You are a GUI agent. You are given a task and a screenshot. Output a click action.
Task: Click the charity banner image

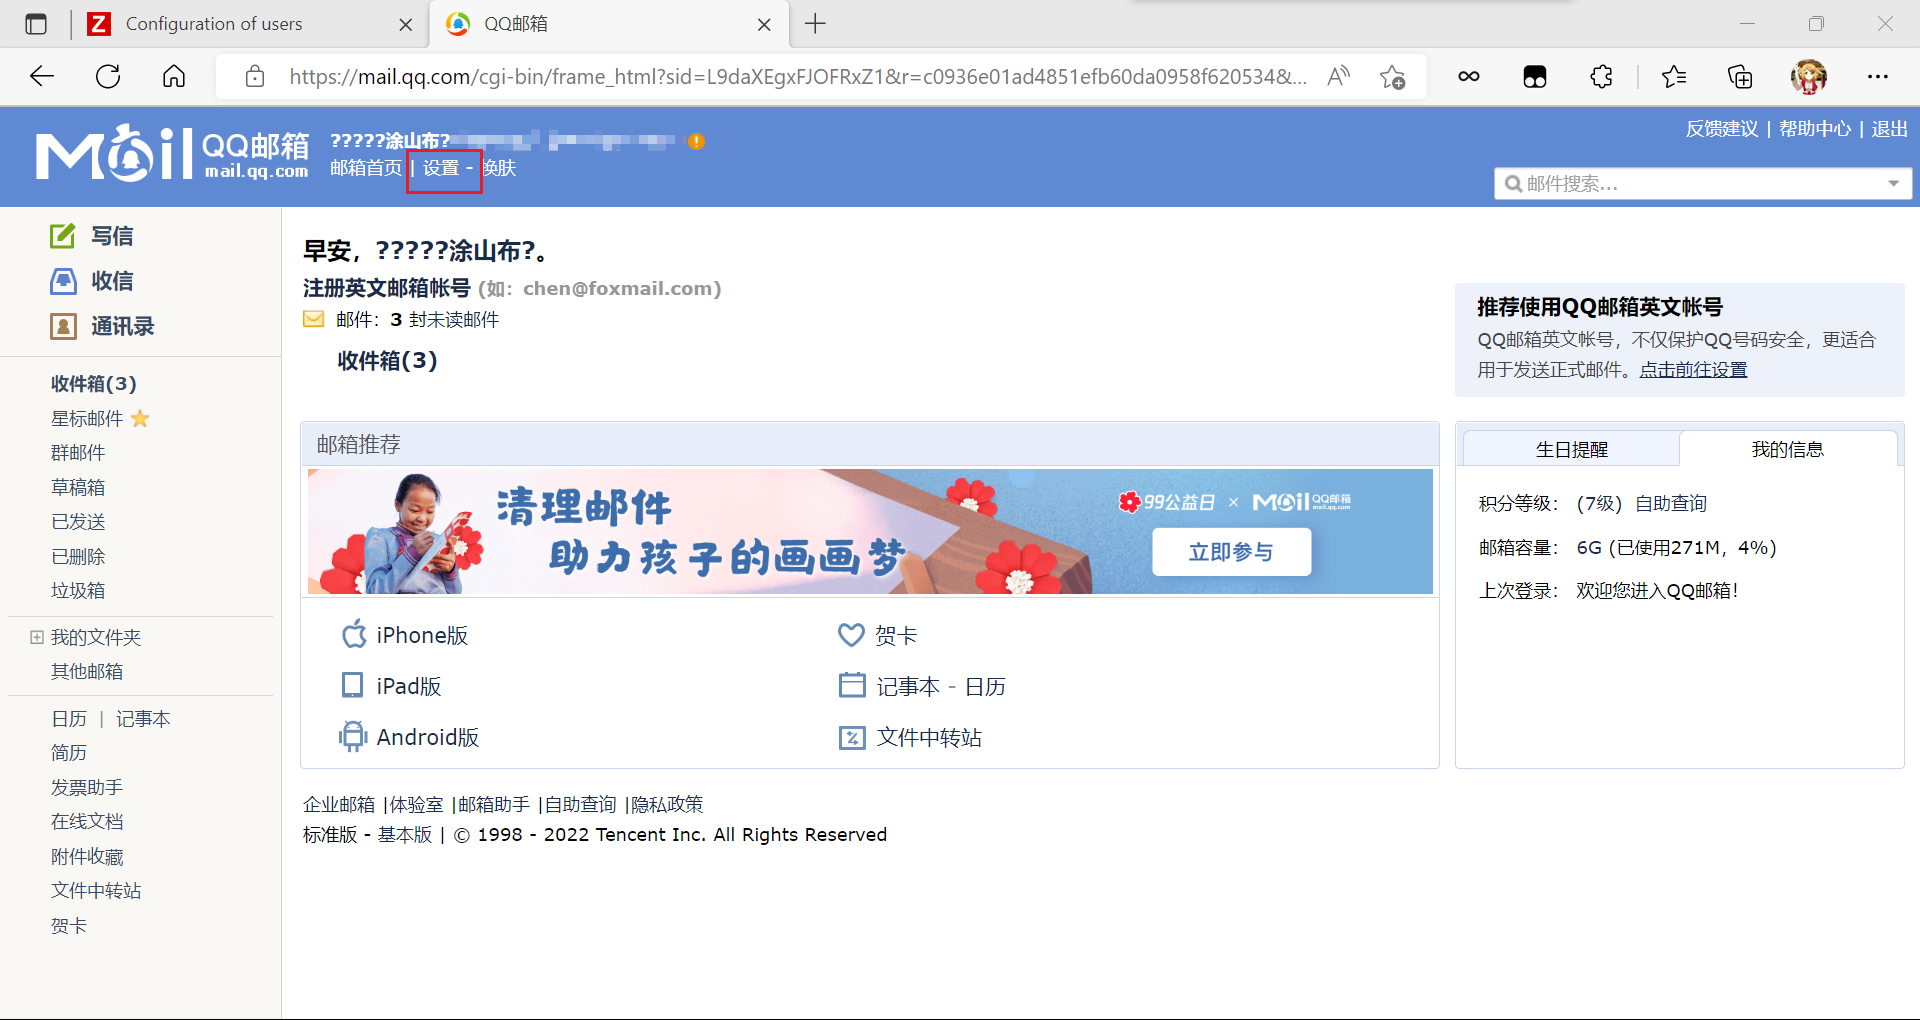point(869,531)
